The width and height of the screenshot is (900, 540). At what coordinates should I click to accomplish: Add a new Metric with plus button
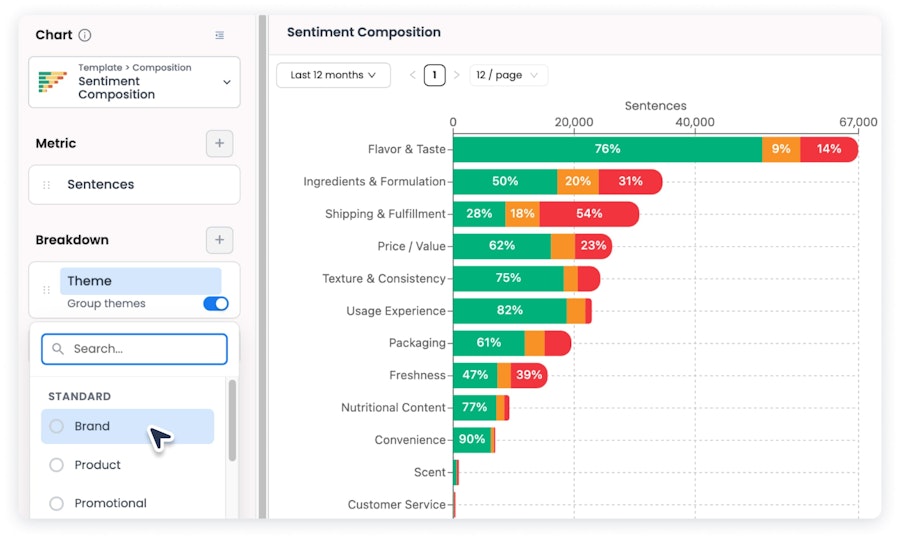pyautogui.click(x=219, y=143)
